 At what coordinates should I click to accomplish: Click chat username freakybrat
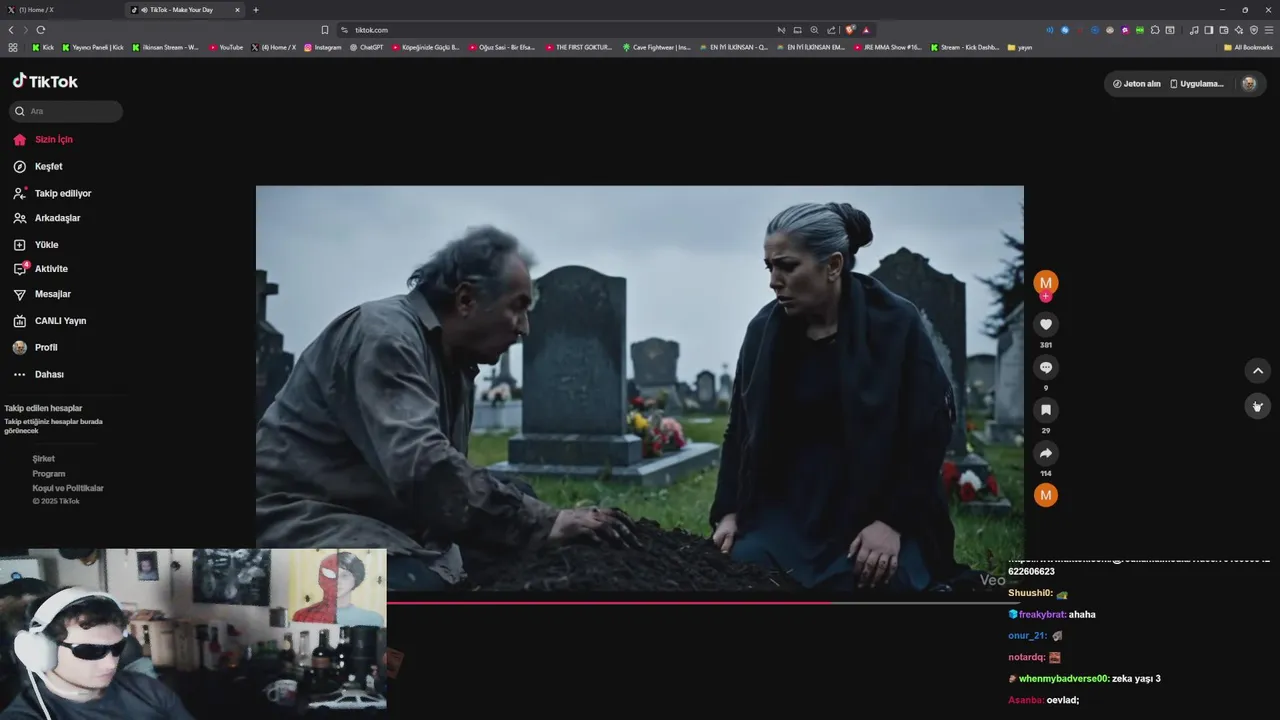point(1042,615)
